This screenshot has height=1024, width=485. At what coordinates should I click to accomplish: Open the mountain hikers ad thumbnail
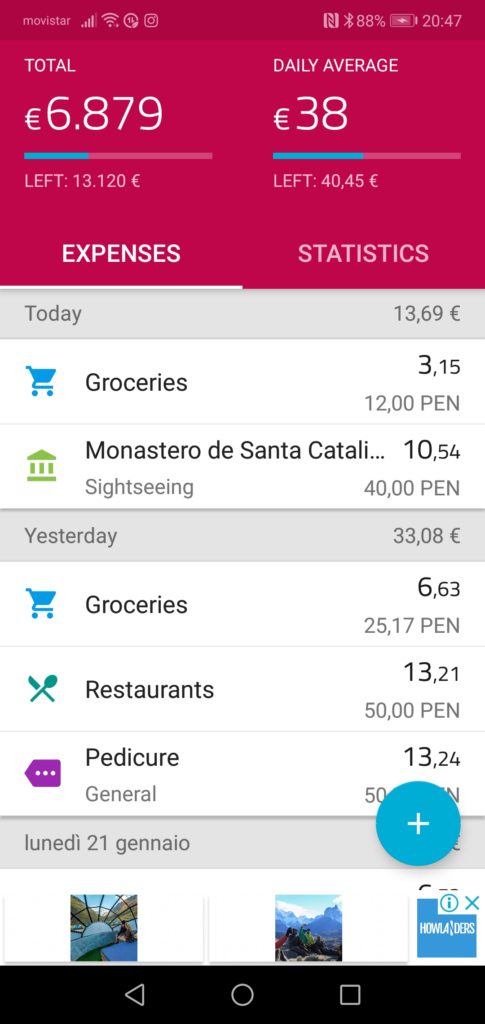(309, 928)
